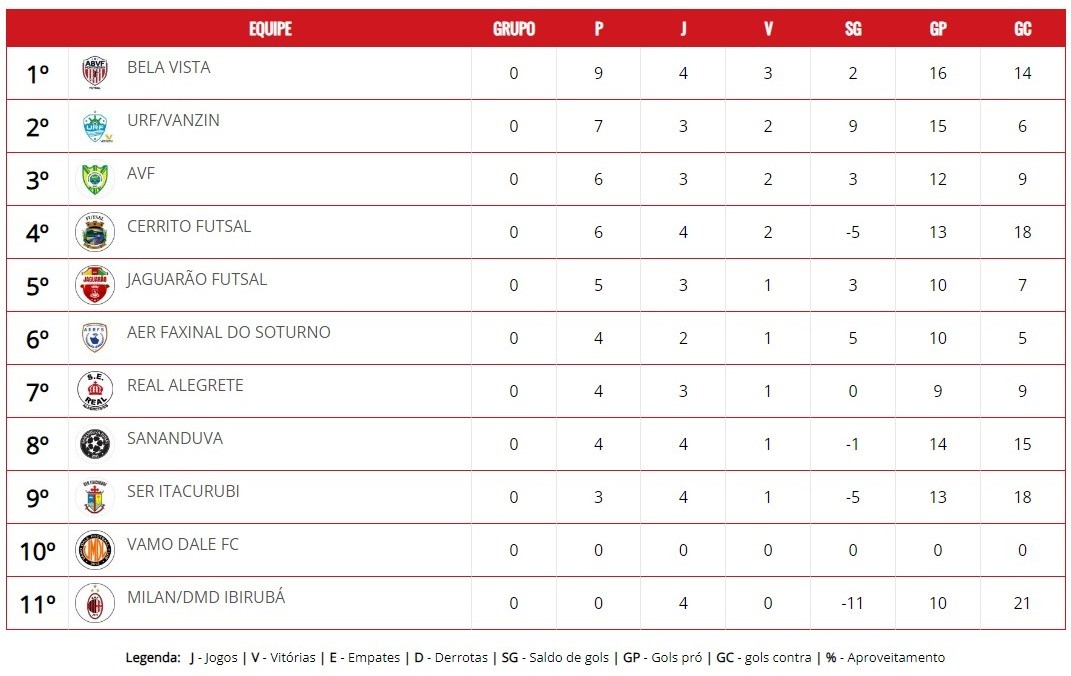Click the Bela Vista team crest
The width and height of the screenshot is (1071, 676).
point(95,72)
